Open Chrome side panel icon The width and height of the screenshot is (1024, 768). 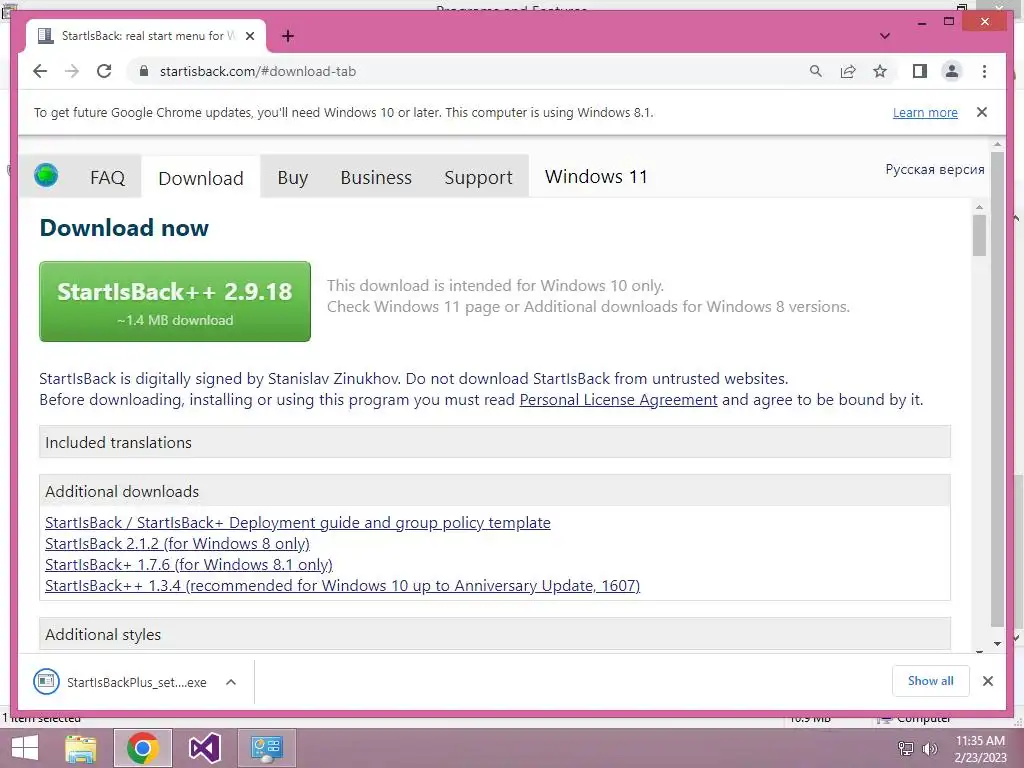point(920,71)
